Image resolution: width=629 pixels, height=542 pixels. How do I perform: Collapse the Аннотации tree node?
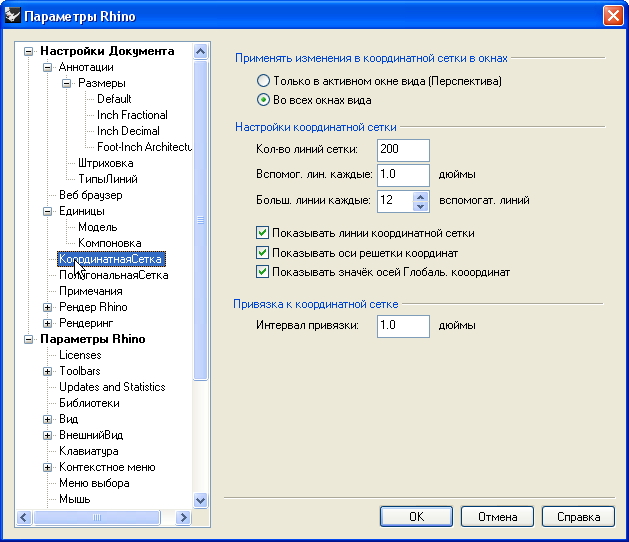(47, 67)
